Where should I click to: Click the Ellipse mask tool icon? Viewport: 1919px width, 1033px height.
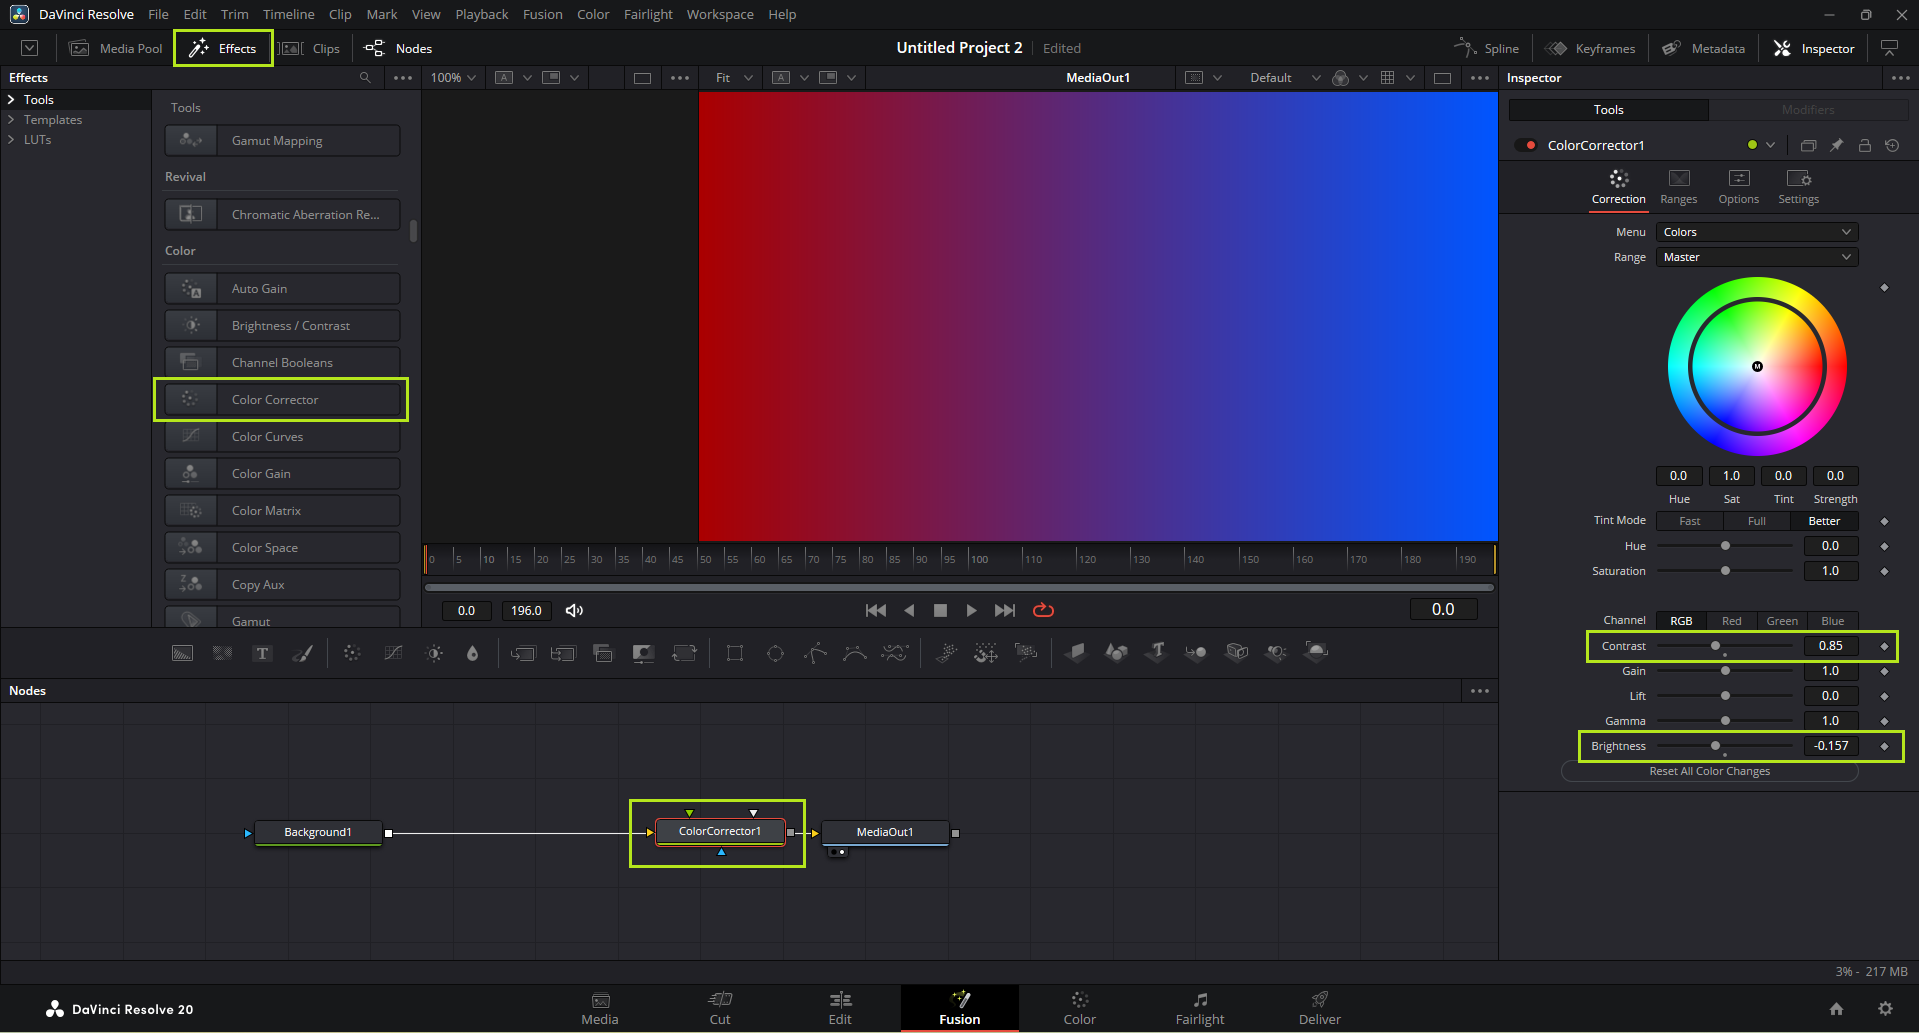[775, 653]
